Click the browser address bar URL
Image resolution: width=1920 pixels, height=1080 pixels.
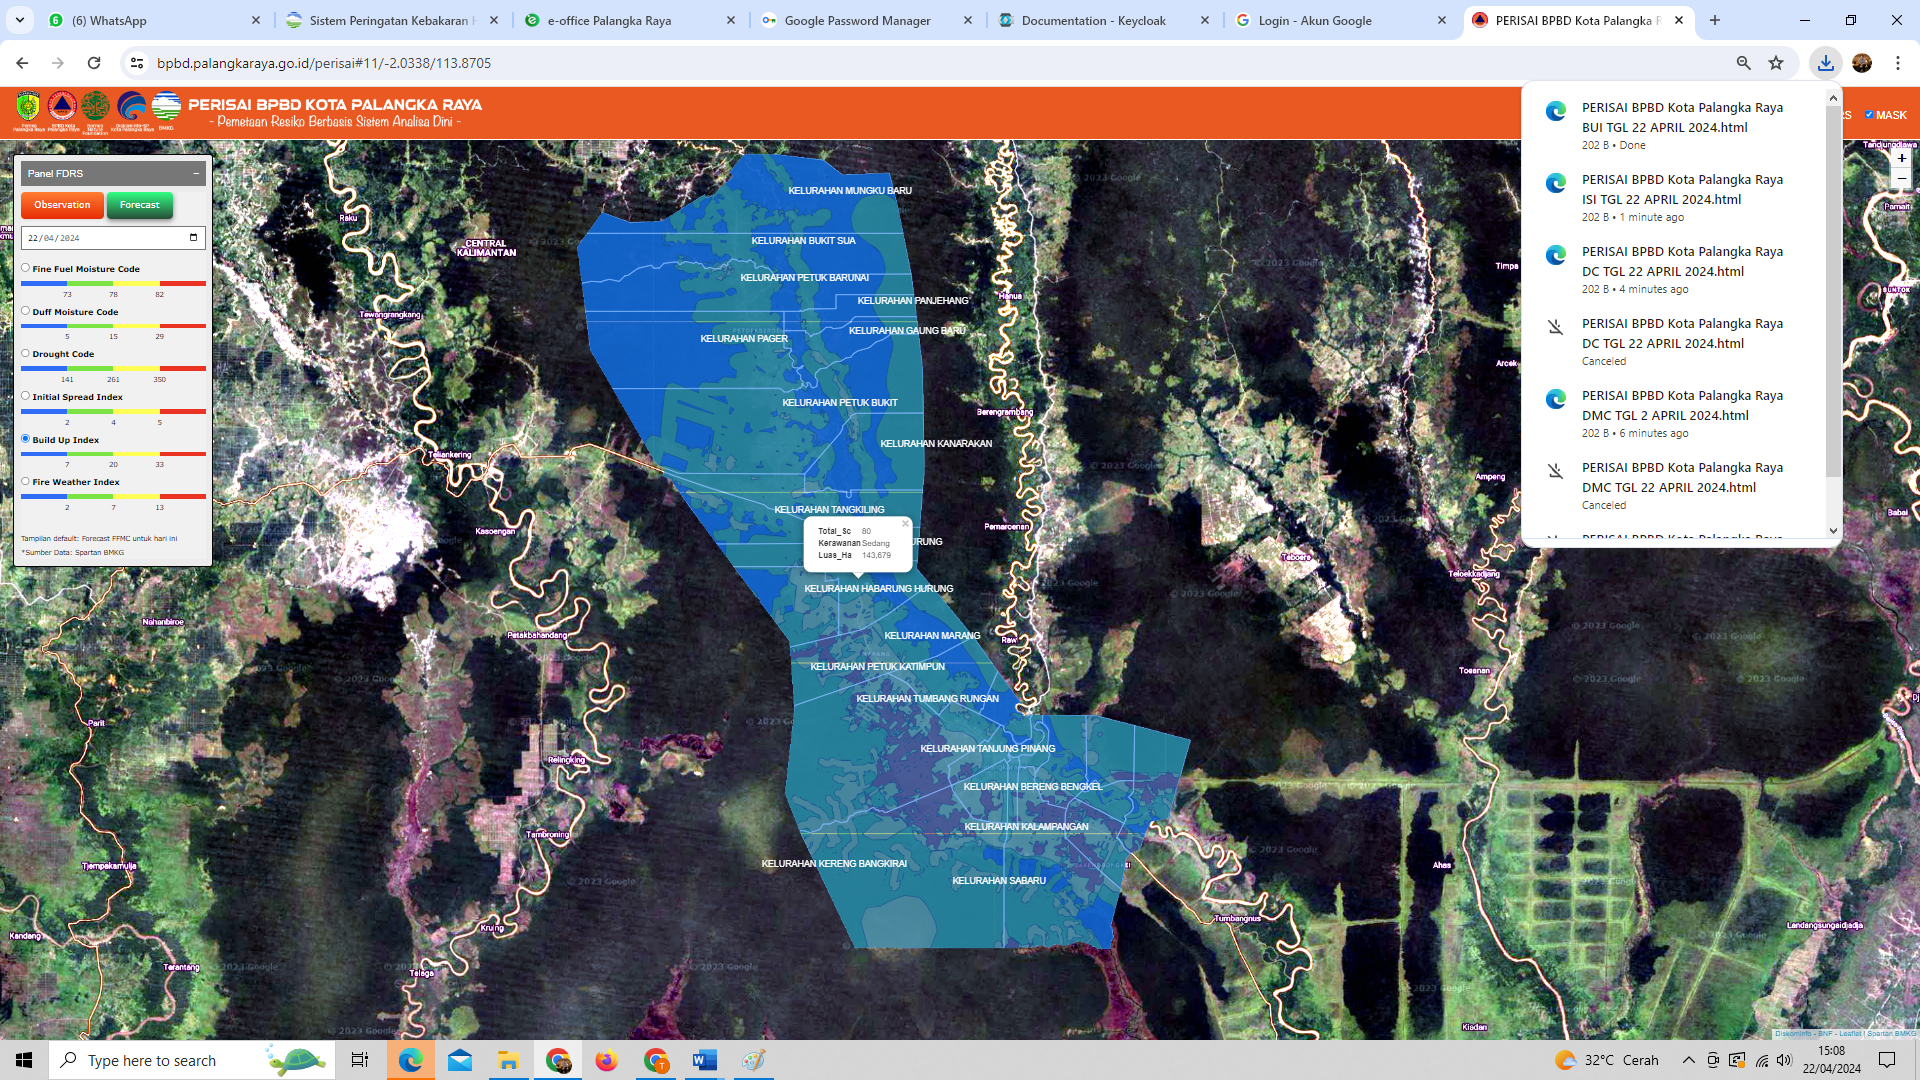click(x=324, y=63)
